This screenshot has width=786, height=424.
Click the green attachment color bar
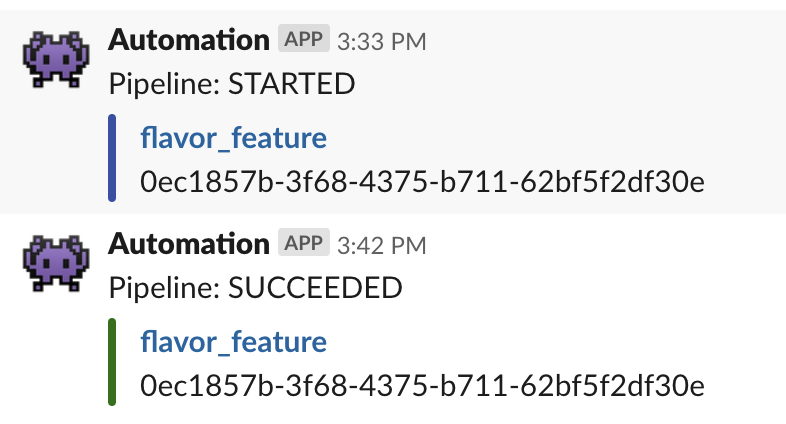click(112, 362)
